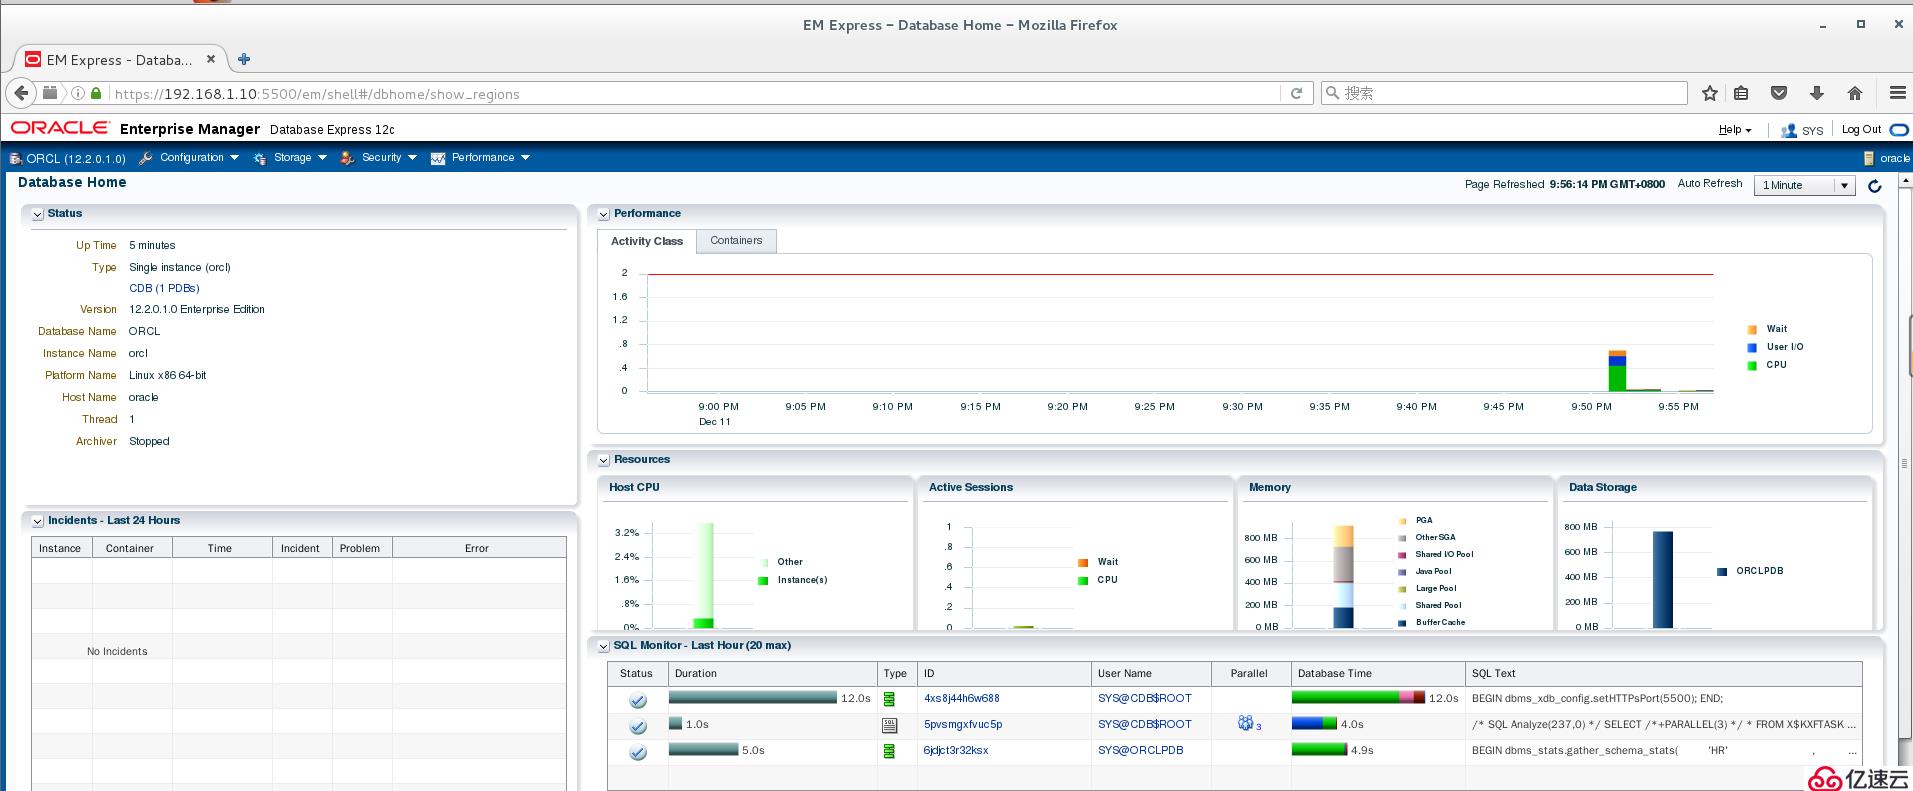Image resolution: width=1913 pixels, height=791 pixels.
Task: Go back with the Firefox back arrow
Action: pyautogui.click(x=21, y=93)
